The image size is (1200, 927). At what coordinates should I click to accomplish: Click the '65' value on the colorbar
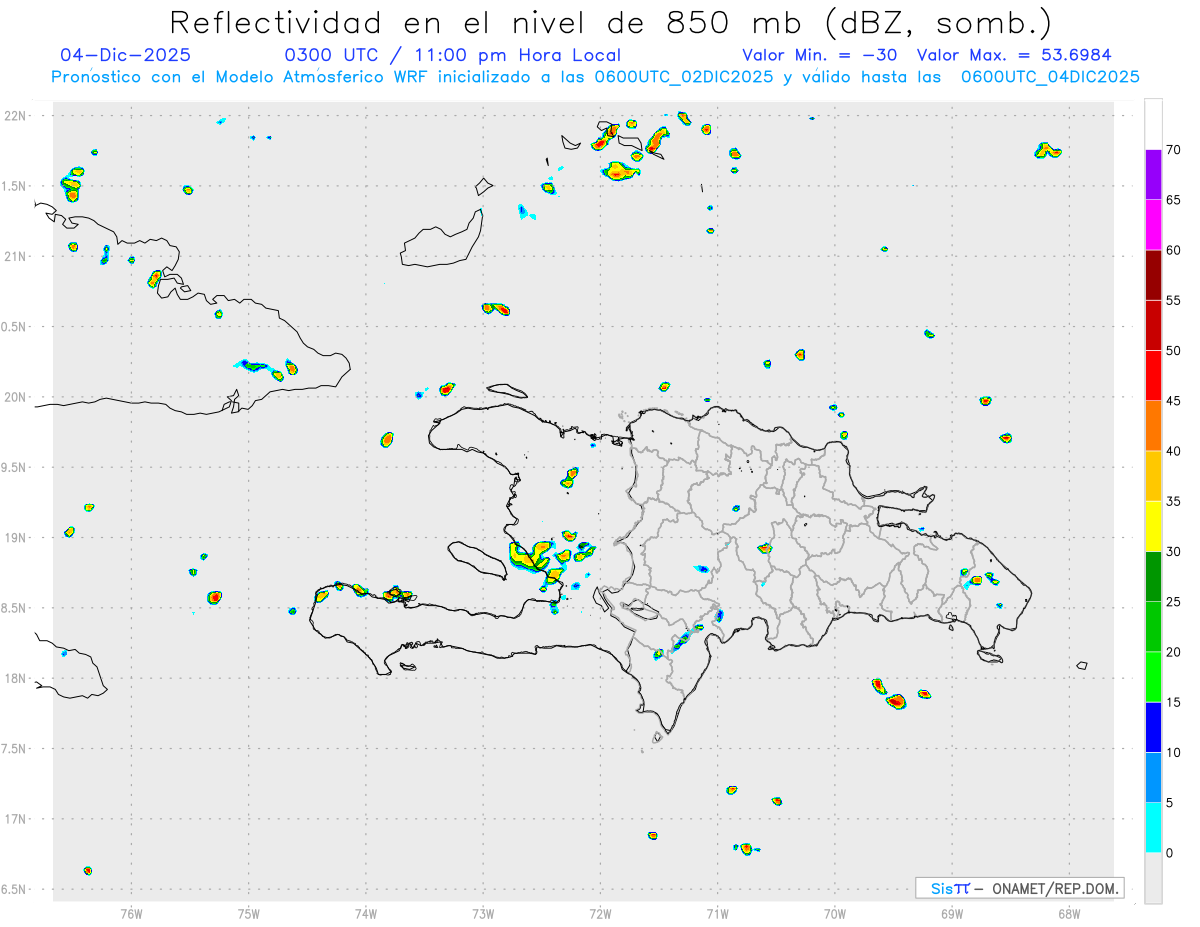click(x=1174, y=200)
